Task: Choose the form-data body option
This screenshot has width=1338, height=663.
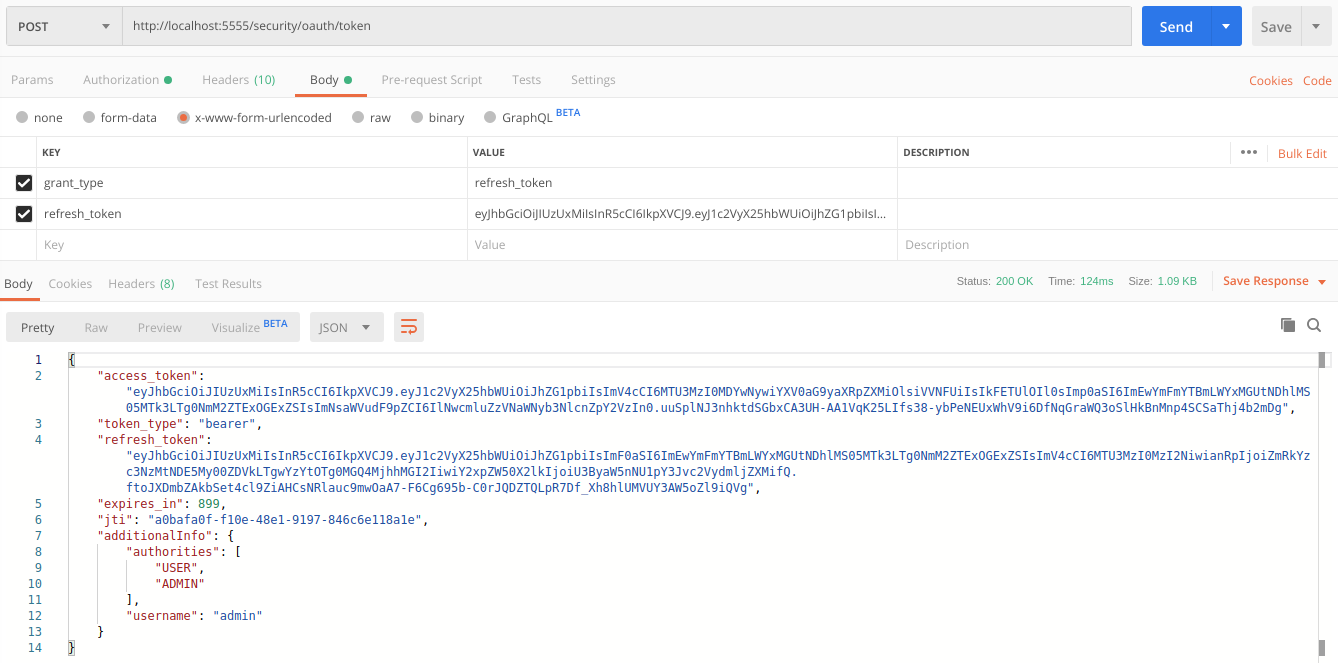Action: click(89, 117)
